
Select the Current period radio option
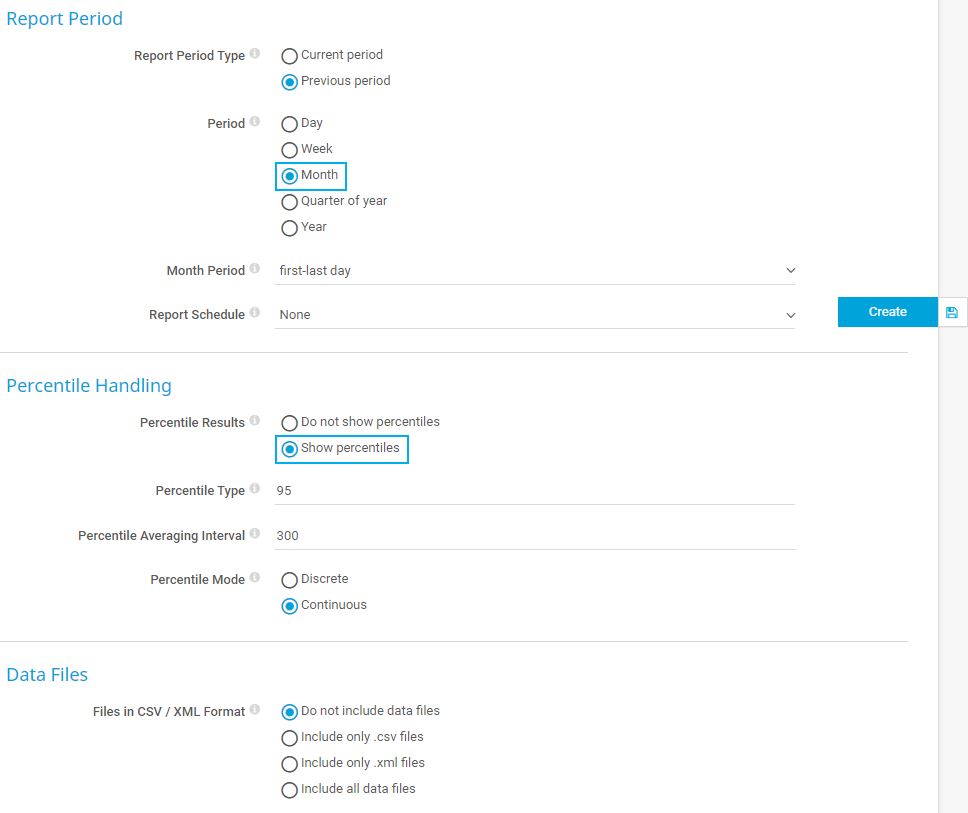pos(290,56)
